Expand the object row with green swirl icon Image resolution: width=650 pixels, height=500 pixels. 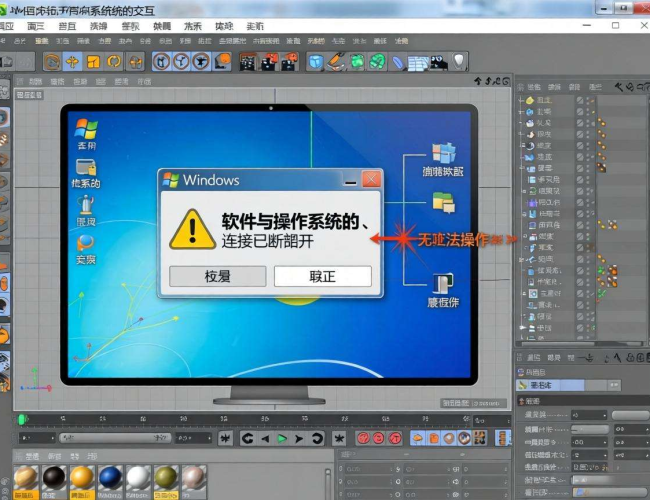[524, 191]
